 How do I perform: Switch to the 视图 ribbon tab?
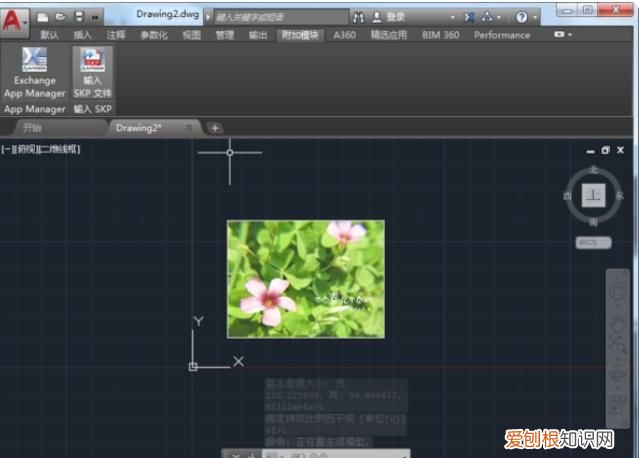[192, 35]
